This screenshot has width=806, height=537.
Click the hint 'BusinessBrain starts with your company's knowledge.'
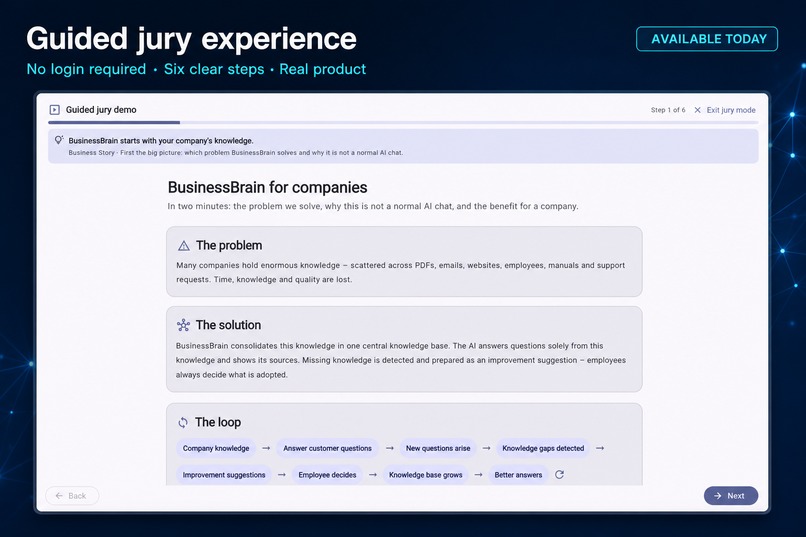[x=161, y=140]
